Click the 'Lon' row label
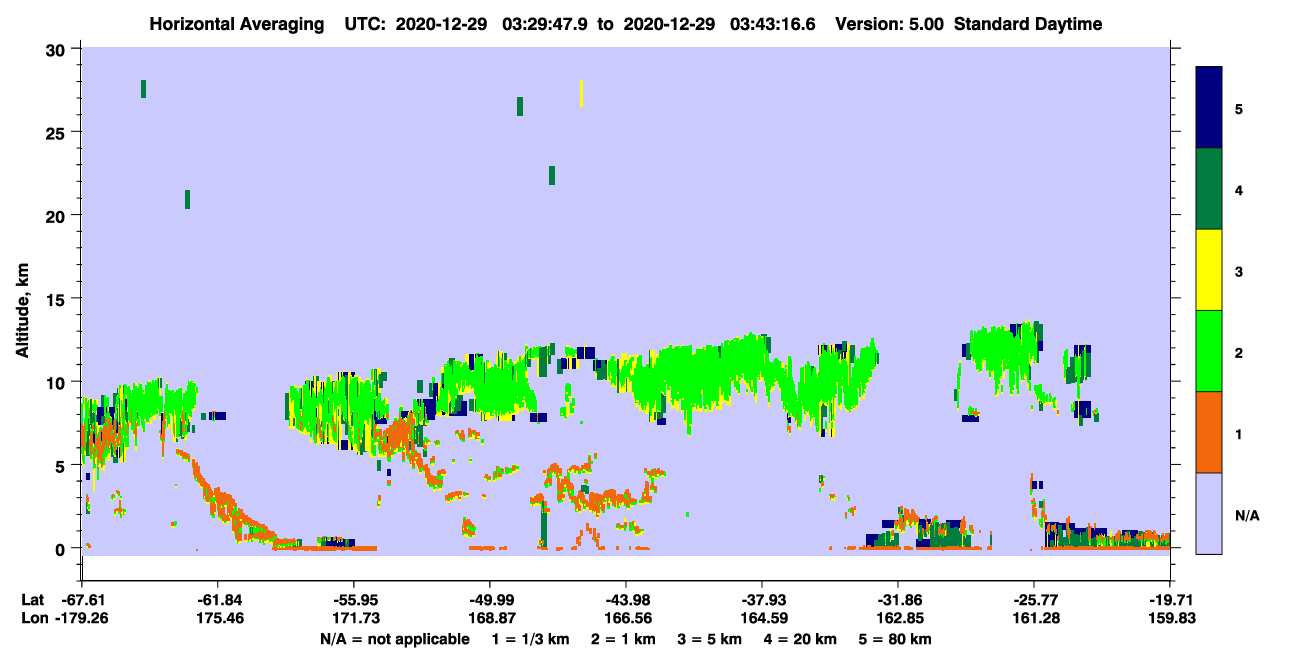The image size is (1300, 667). (x=33, y=618)
